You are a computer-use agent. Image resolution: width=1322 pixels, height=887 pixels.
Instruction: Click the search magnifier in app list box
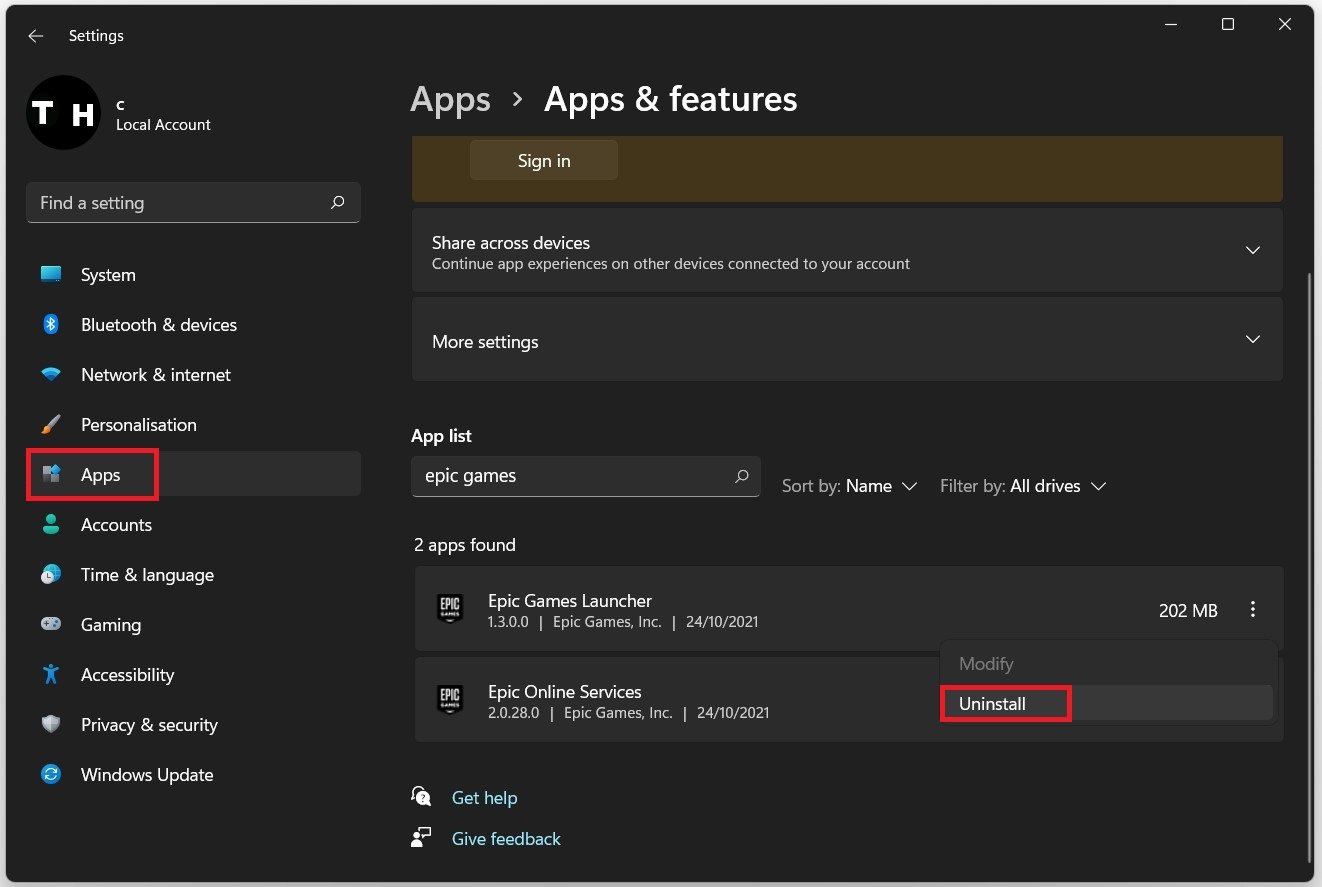click(x=741, y=477)
